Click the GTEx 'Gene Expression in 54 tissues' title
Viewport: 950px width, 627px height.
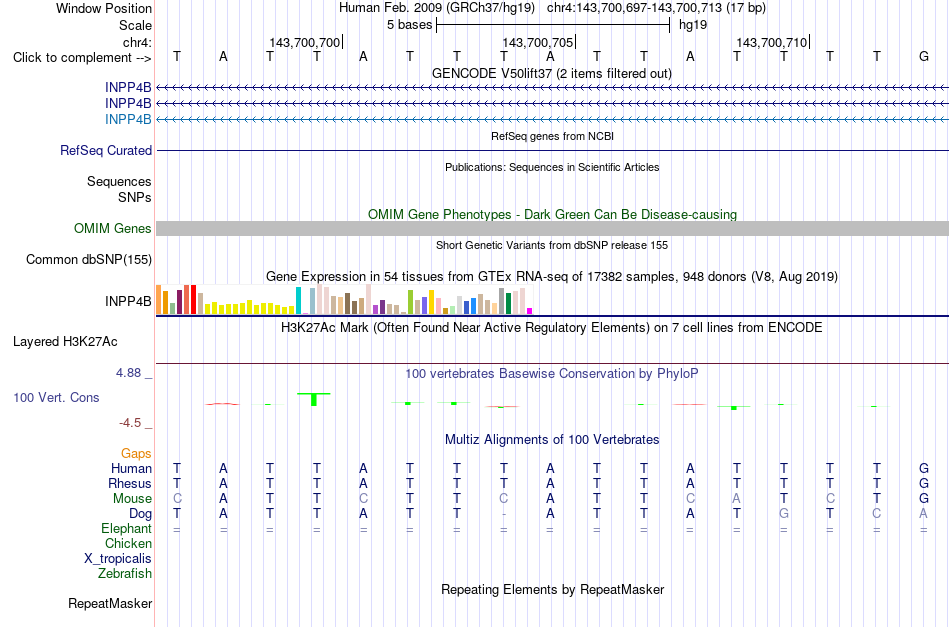(552, 277)
